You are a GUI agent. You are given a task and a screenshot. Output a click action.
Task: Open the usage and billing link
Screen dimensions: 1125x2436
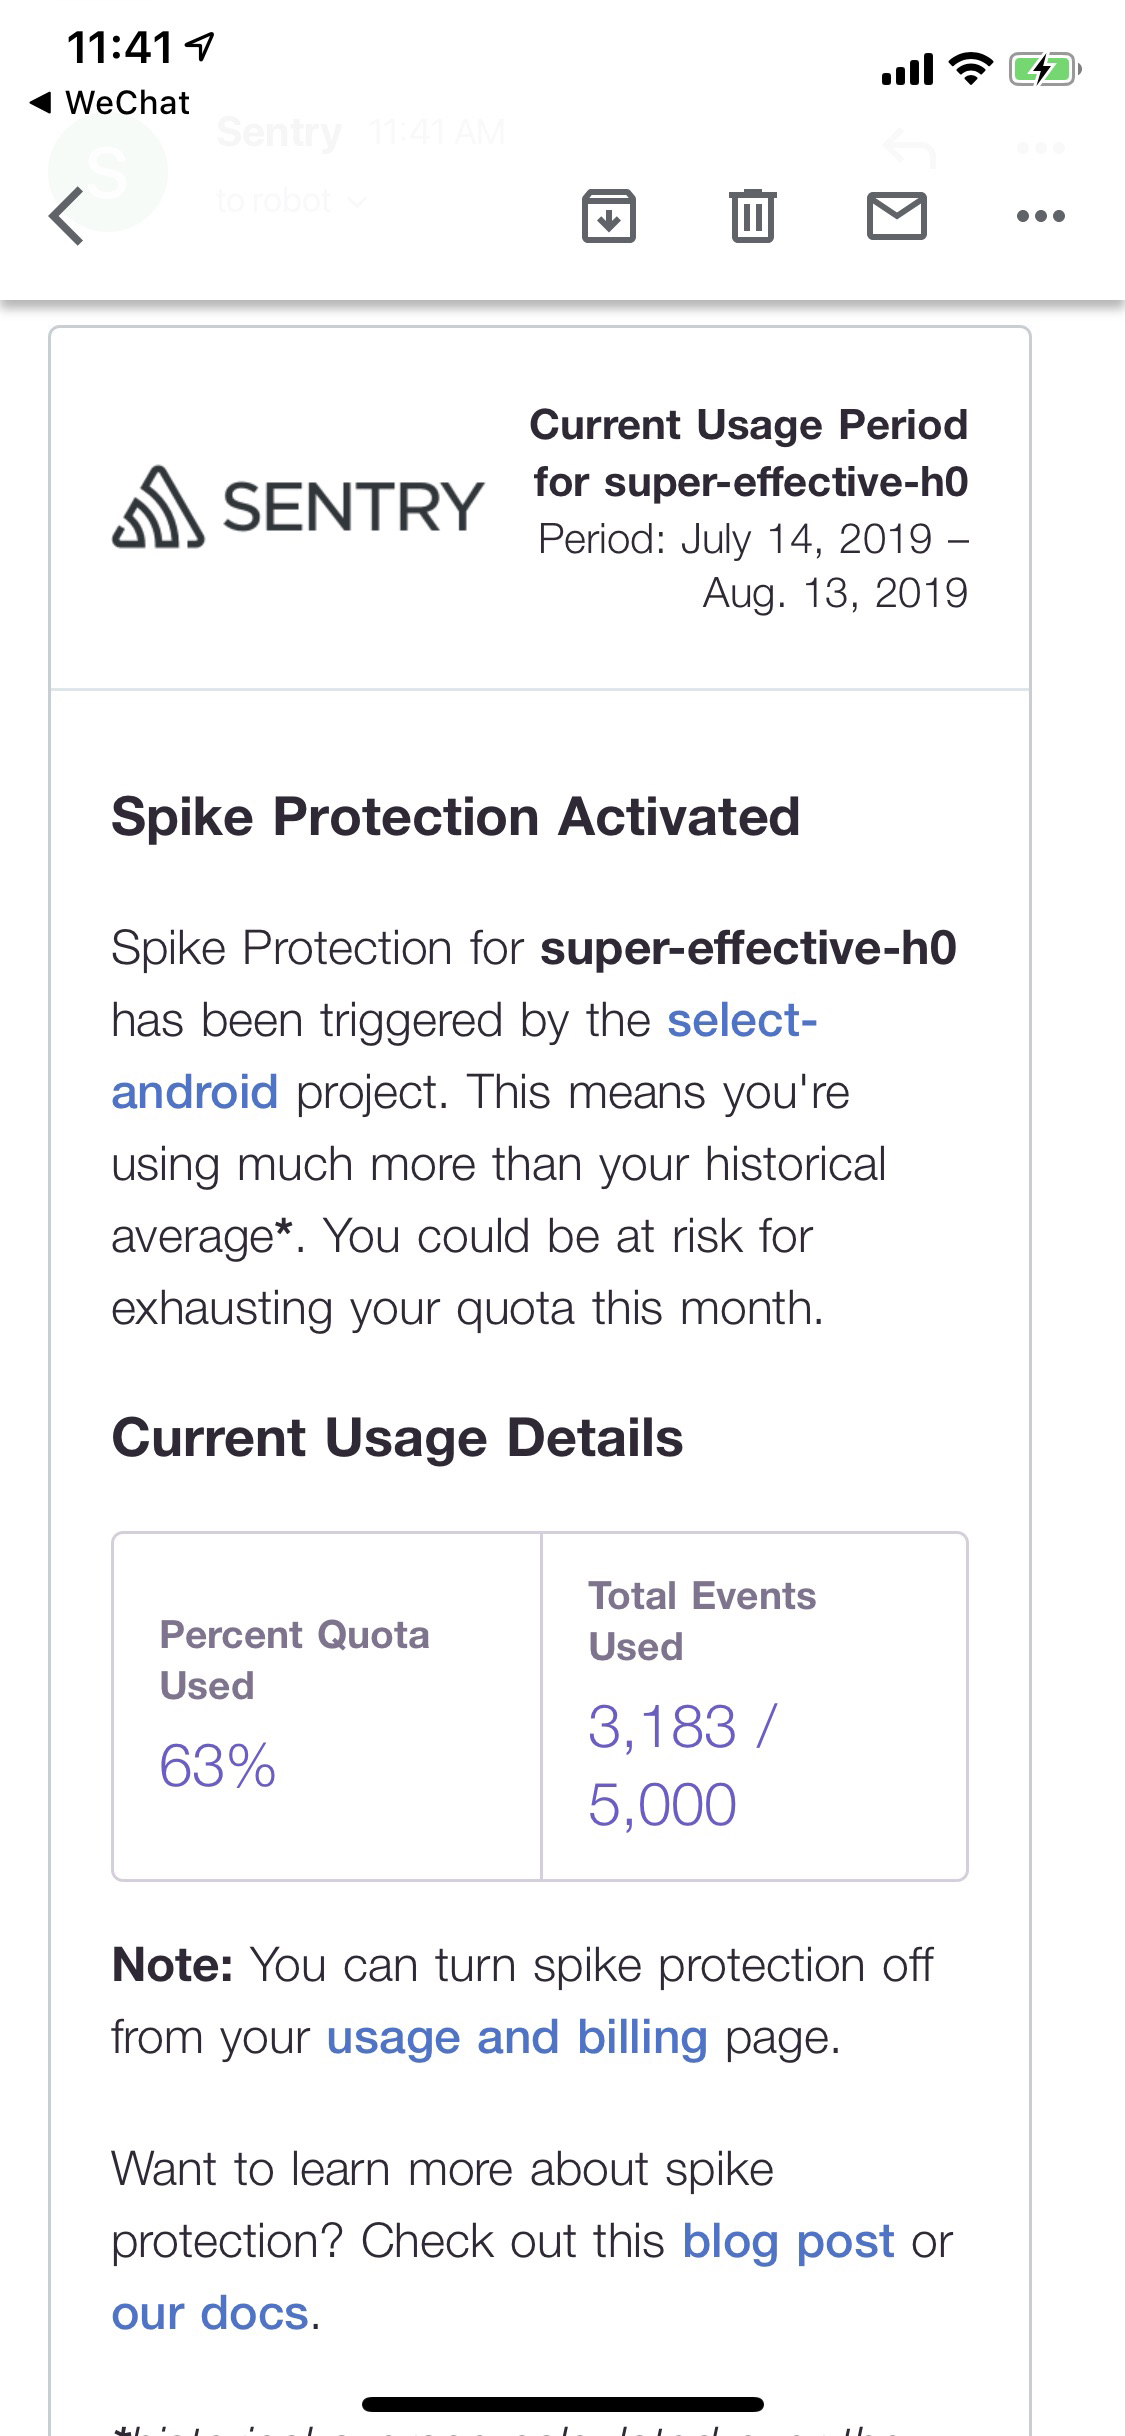[x=516, y=2037]
